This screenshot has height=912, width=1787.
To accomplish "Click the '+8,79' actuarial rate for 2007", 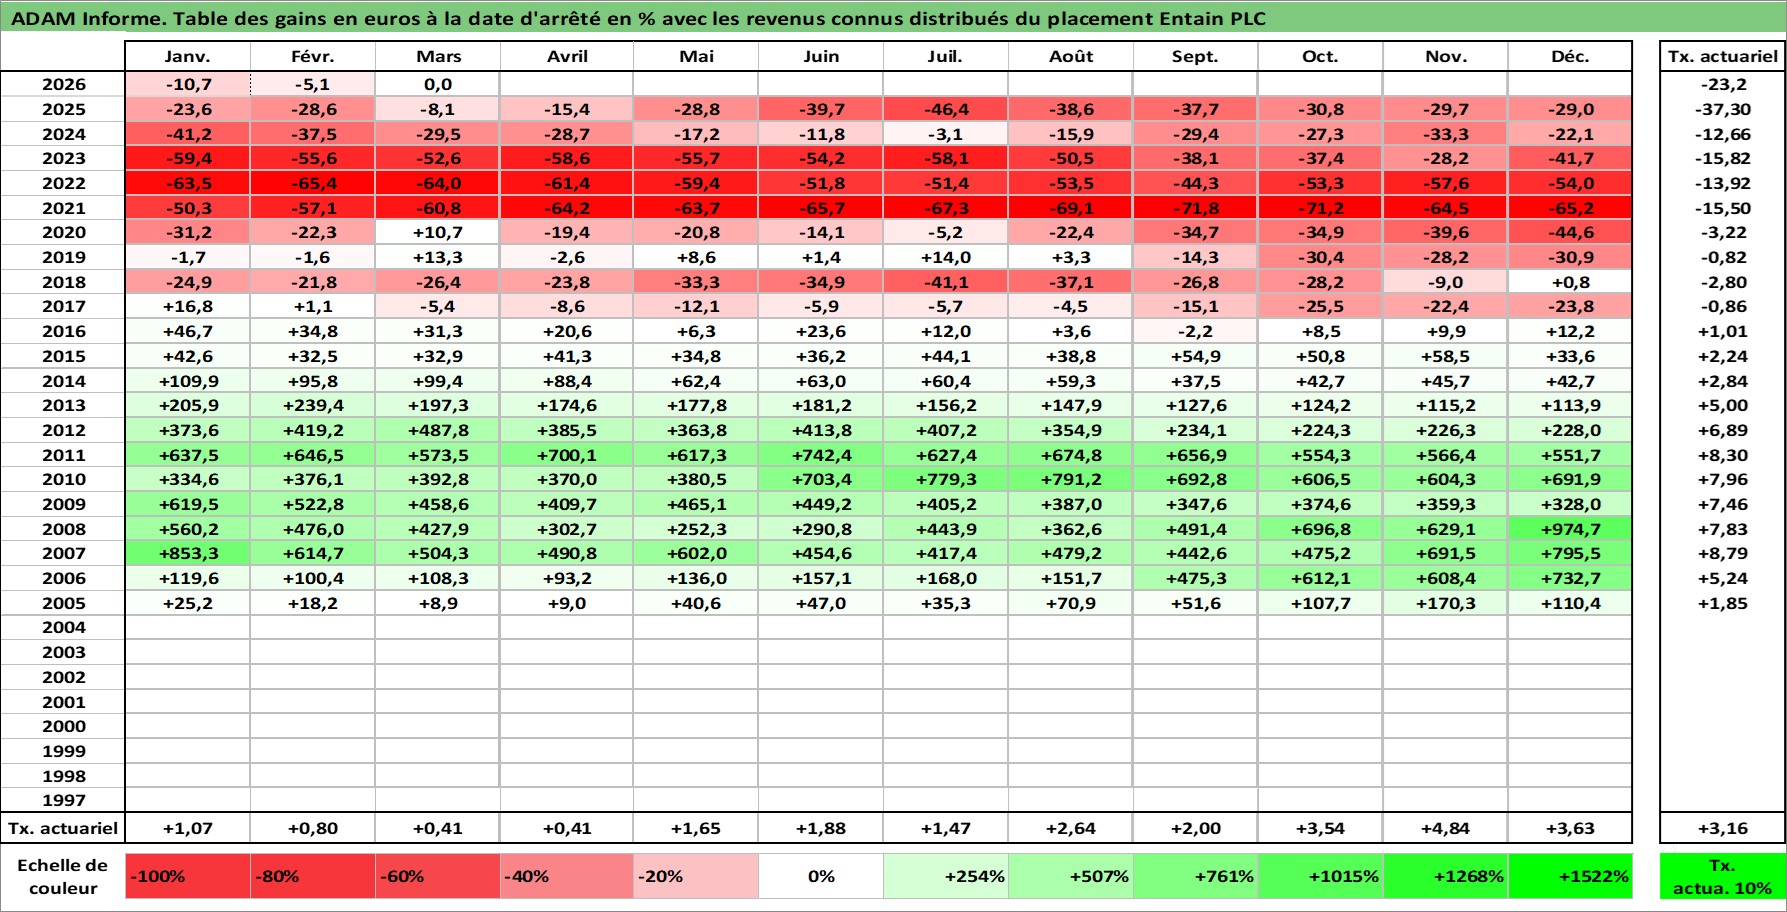I will (x=1723, y=553).
